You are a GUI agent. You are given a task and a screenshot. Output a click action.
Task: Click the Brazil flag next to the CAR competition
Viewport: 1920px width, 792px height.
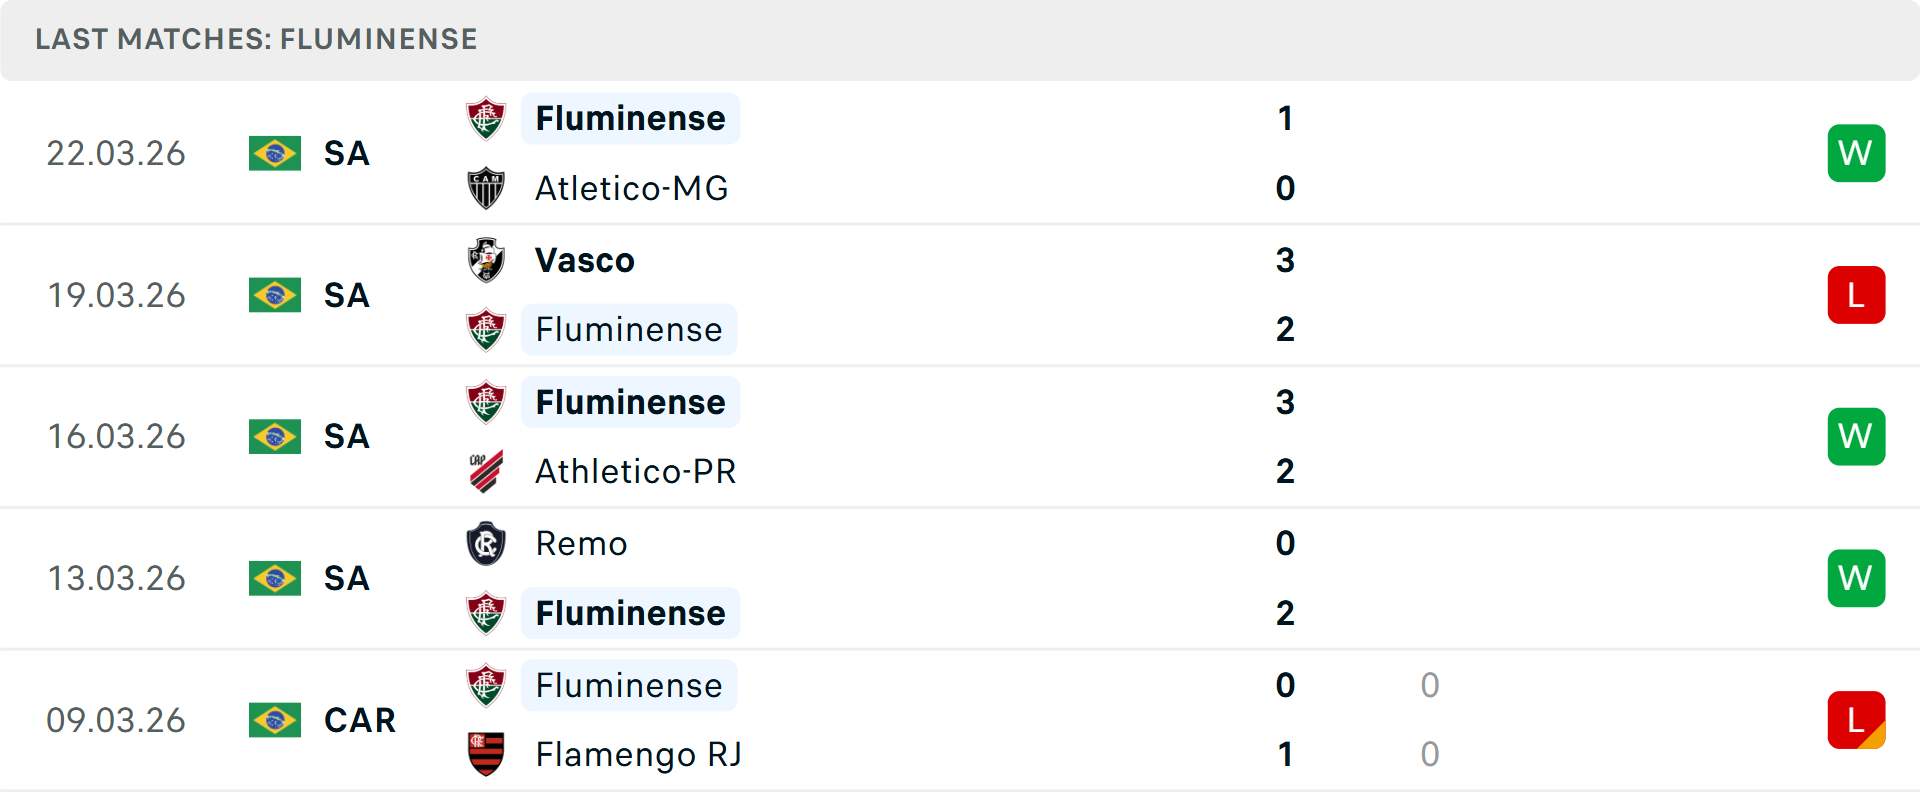point(274,720)
